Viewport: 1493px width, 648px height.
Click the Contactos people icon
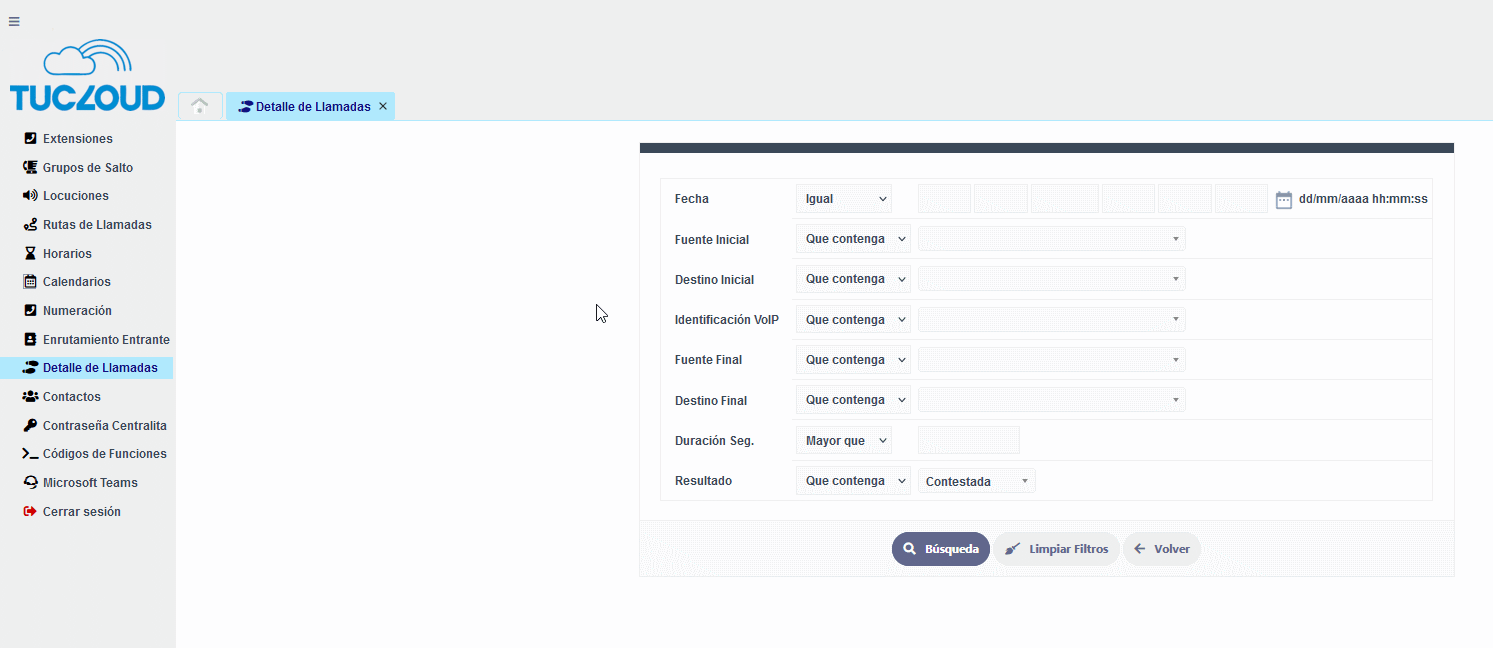pos(30,397)
